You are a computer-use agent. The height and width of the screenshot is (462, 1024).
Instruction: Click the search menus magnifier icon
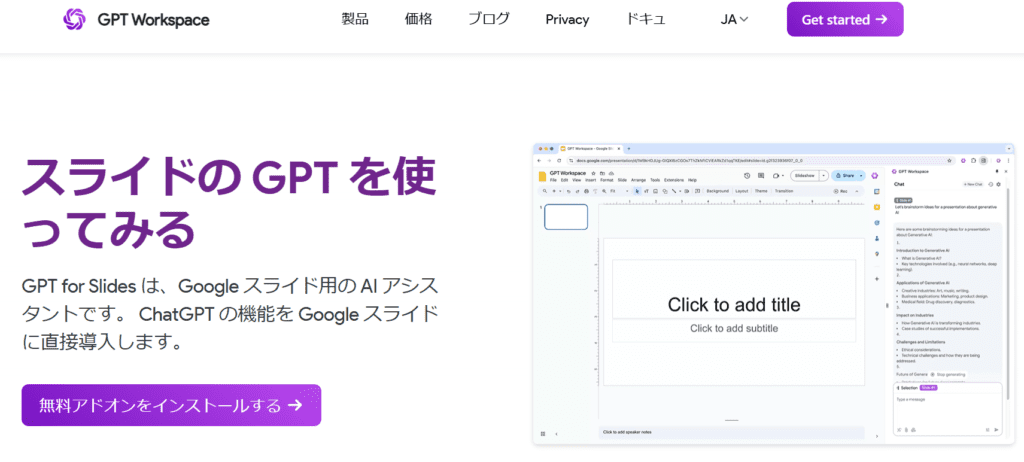(545, 191)
